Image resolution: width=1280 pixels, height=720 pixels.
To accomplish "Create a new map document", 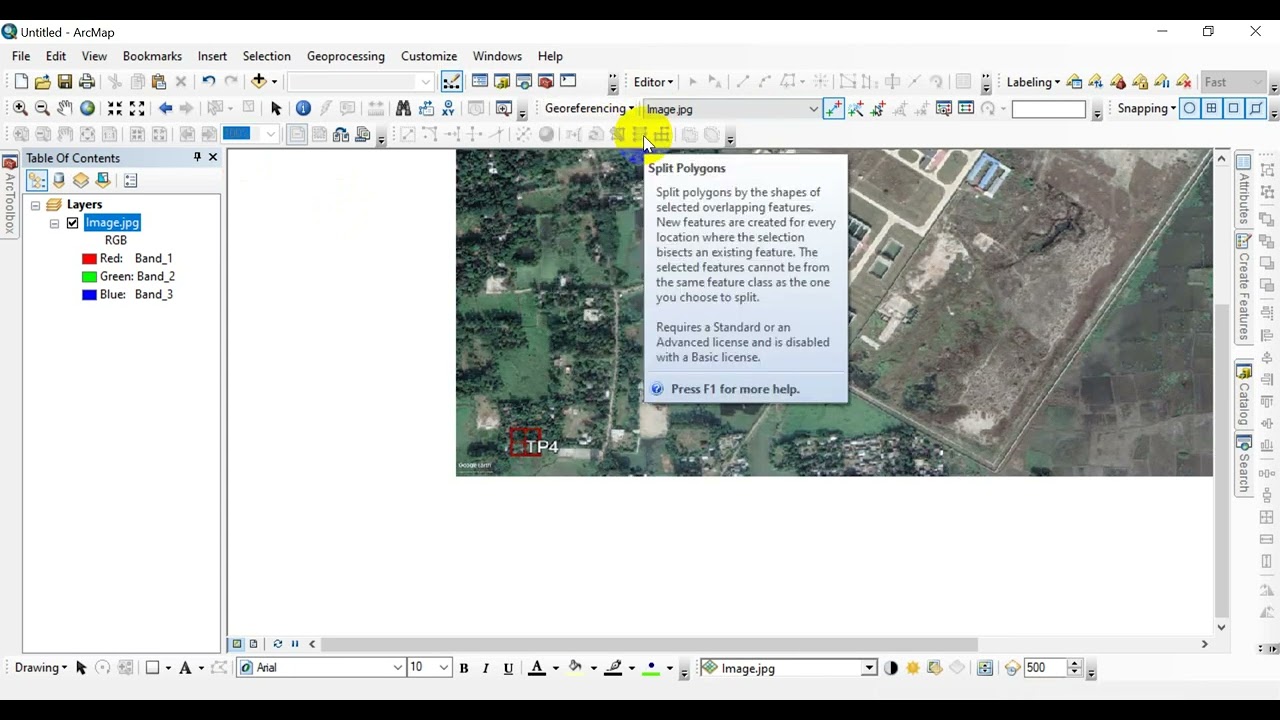I will click(x=21, y=82).
